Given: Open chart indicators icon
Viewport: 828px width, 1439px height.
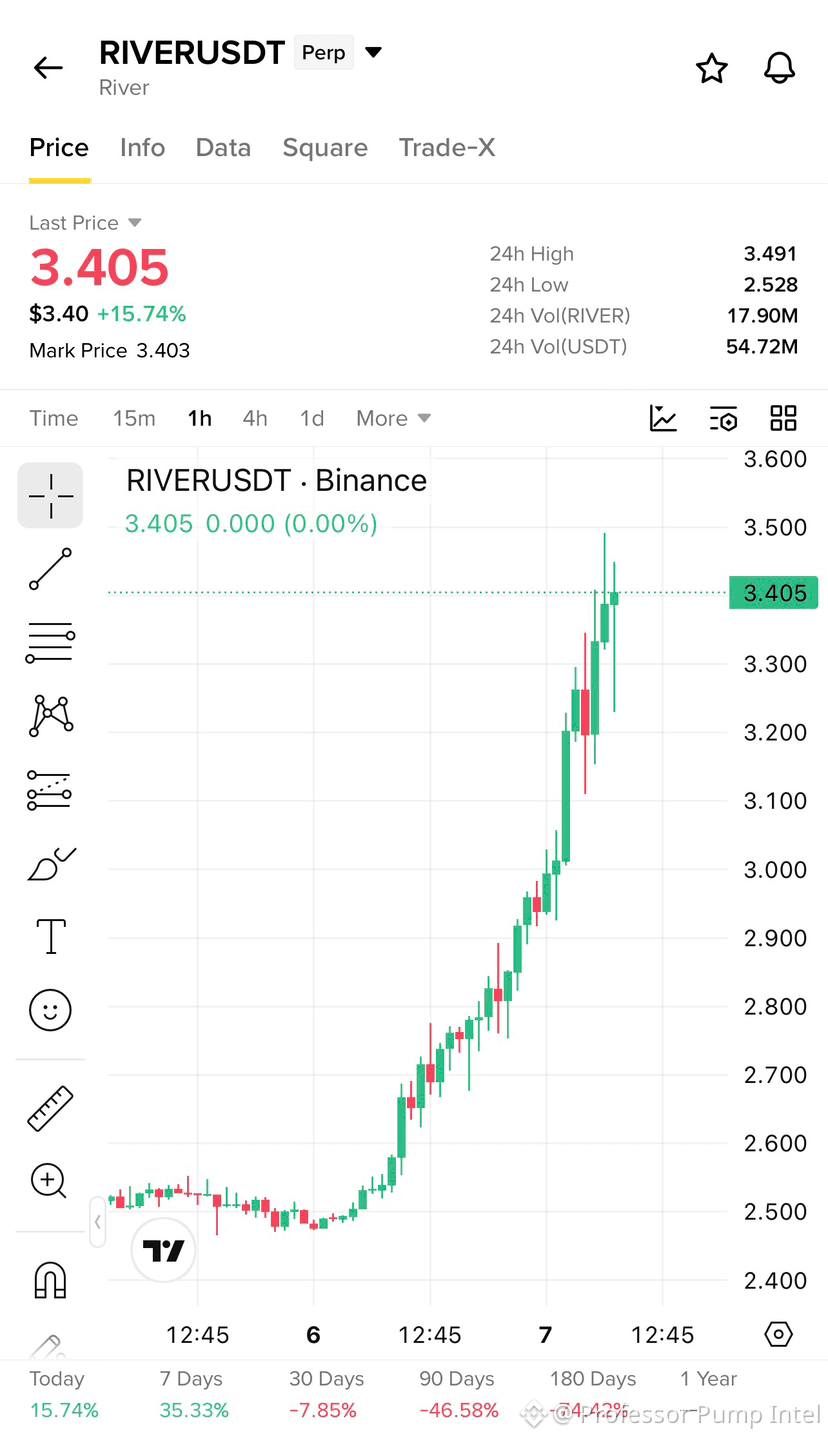Looking at the screenshot, I should click(663, 418).
